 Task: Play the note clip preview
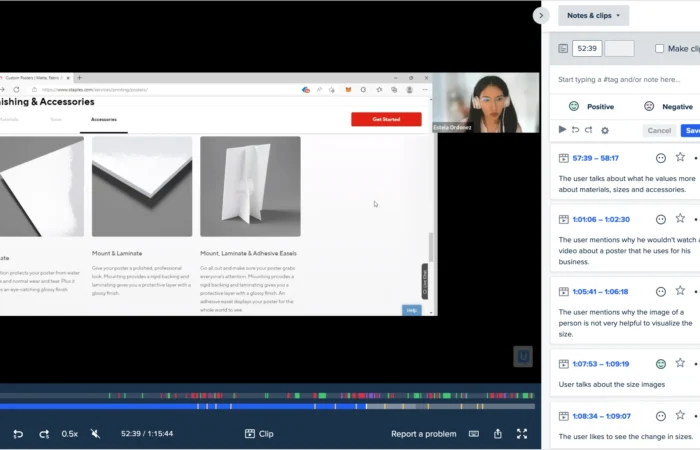pos(562,130)
